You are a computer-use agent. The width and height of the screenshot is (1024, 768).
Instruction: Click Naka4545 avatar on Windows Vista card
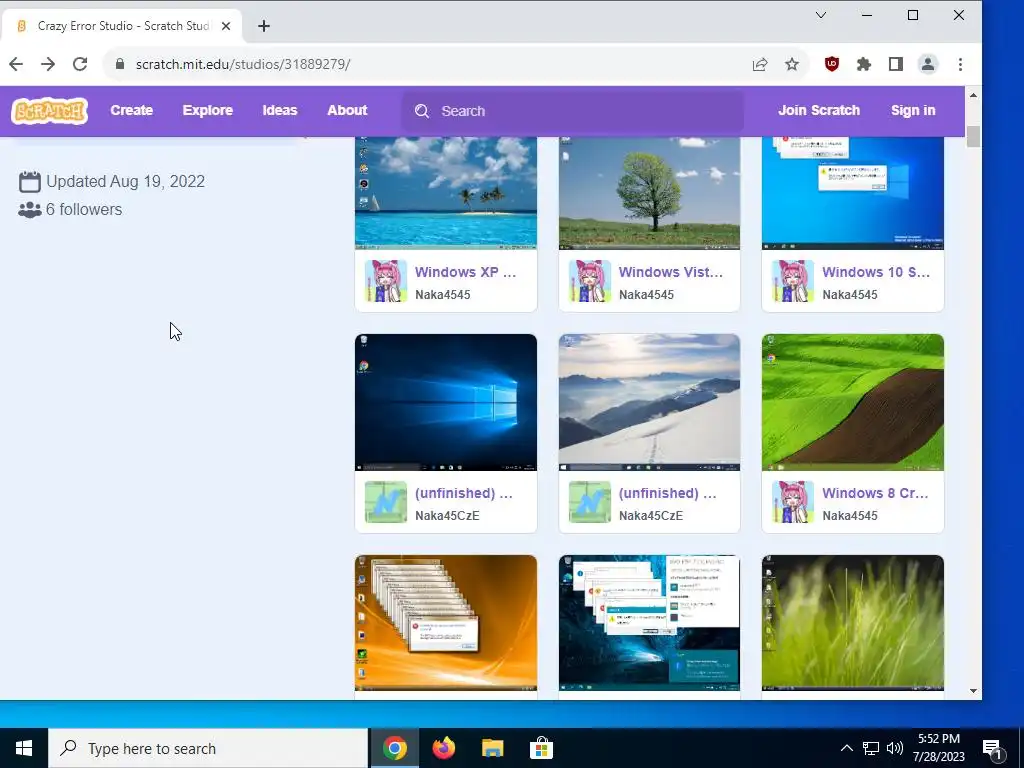point(590,281)
